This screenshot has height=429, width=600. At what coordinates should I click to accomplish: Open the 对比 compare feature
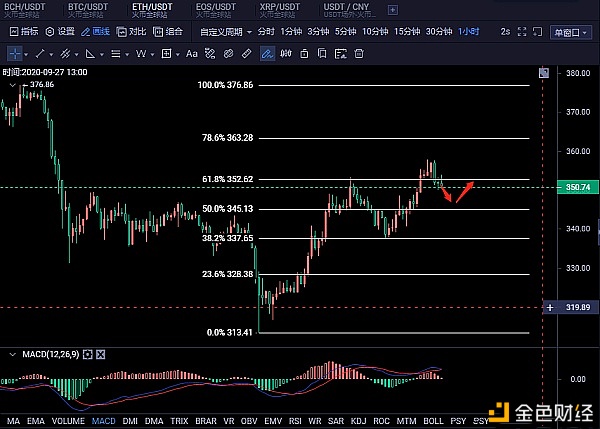131,32
